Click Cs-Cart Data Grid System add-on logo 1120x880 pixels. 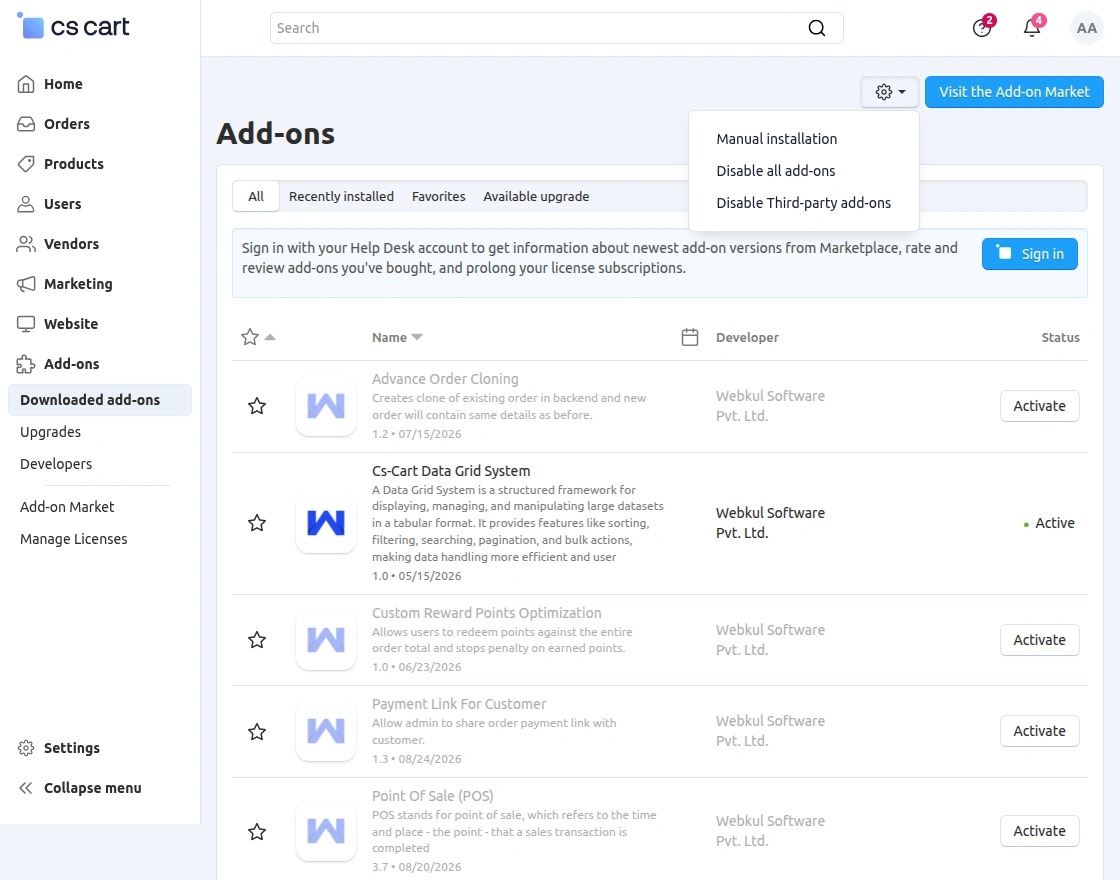coord(326,523)
